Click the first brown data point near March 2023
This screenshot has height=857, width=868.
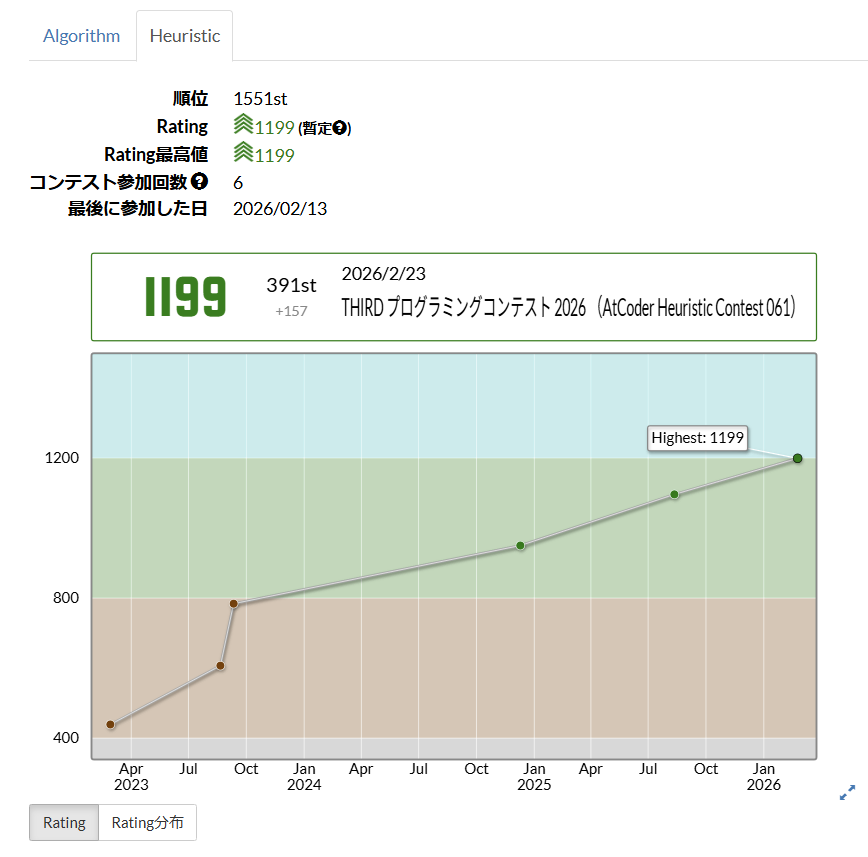(110, 725)
